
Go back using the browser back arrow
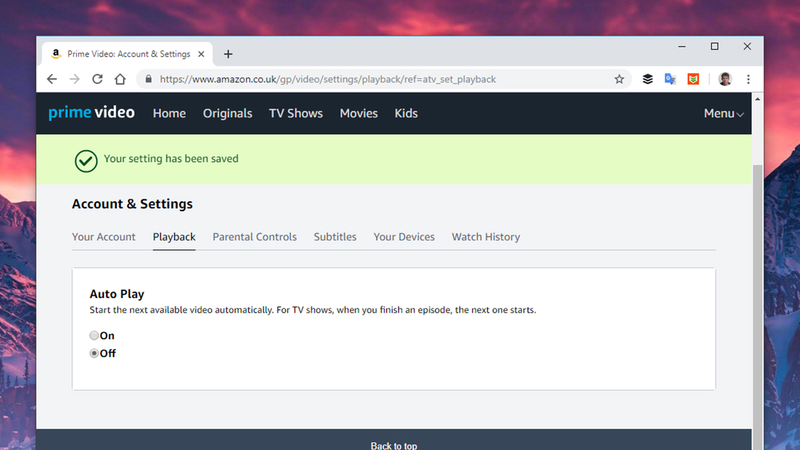coord(52,79)
